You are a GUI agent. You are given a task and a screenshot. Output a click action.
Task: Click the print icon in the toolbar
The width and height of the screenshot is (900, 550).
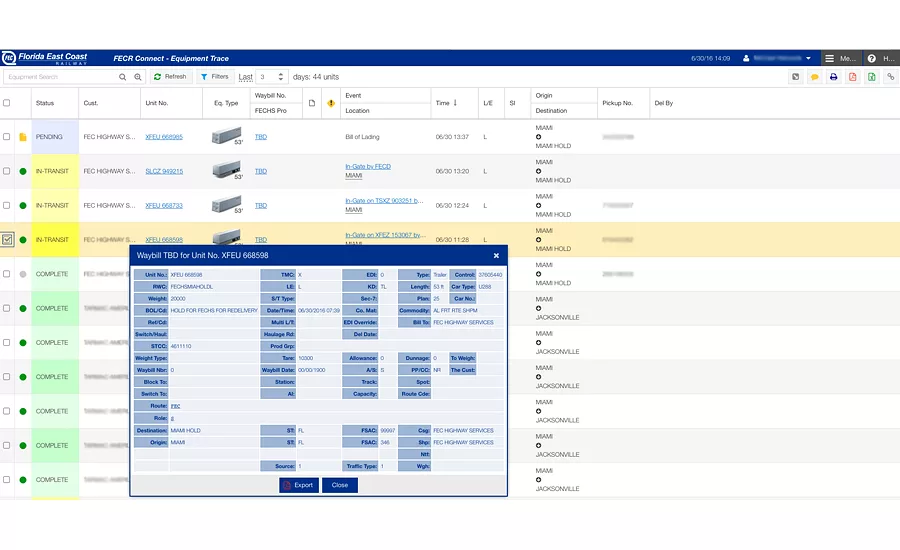click(833, 77)
